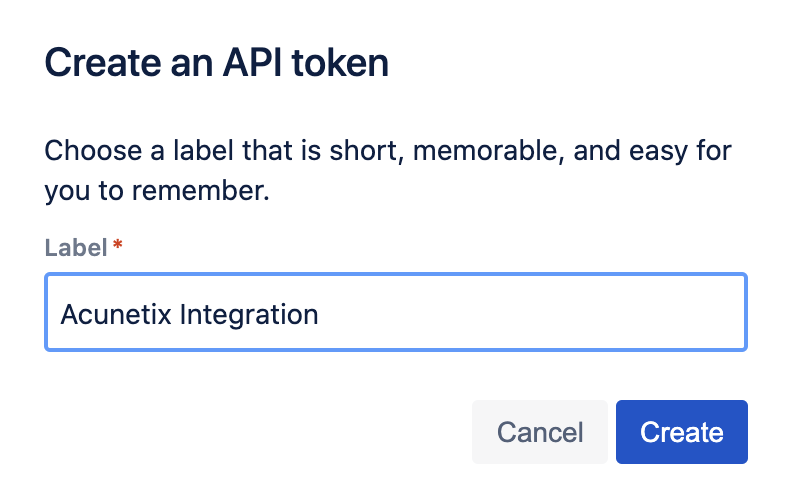
Task: Click the Cancel button
Action: tap(540, 432)
